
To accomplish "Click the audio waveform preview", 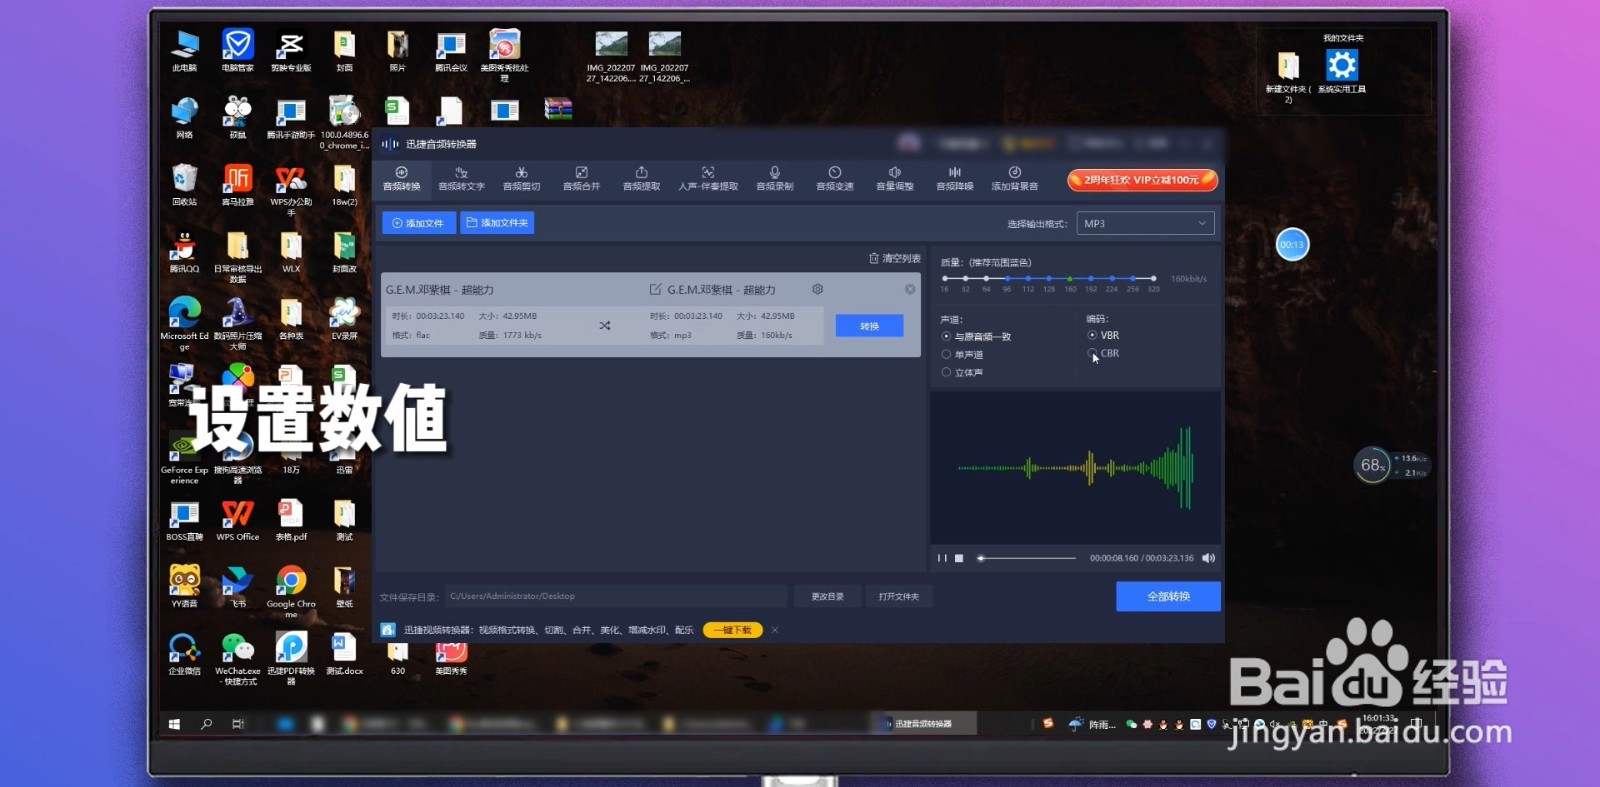I will click(x=1075, y=467).
